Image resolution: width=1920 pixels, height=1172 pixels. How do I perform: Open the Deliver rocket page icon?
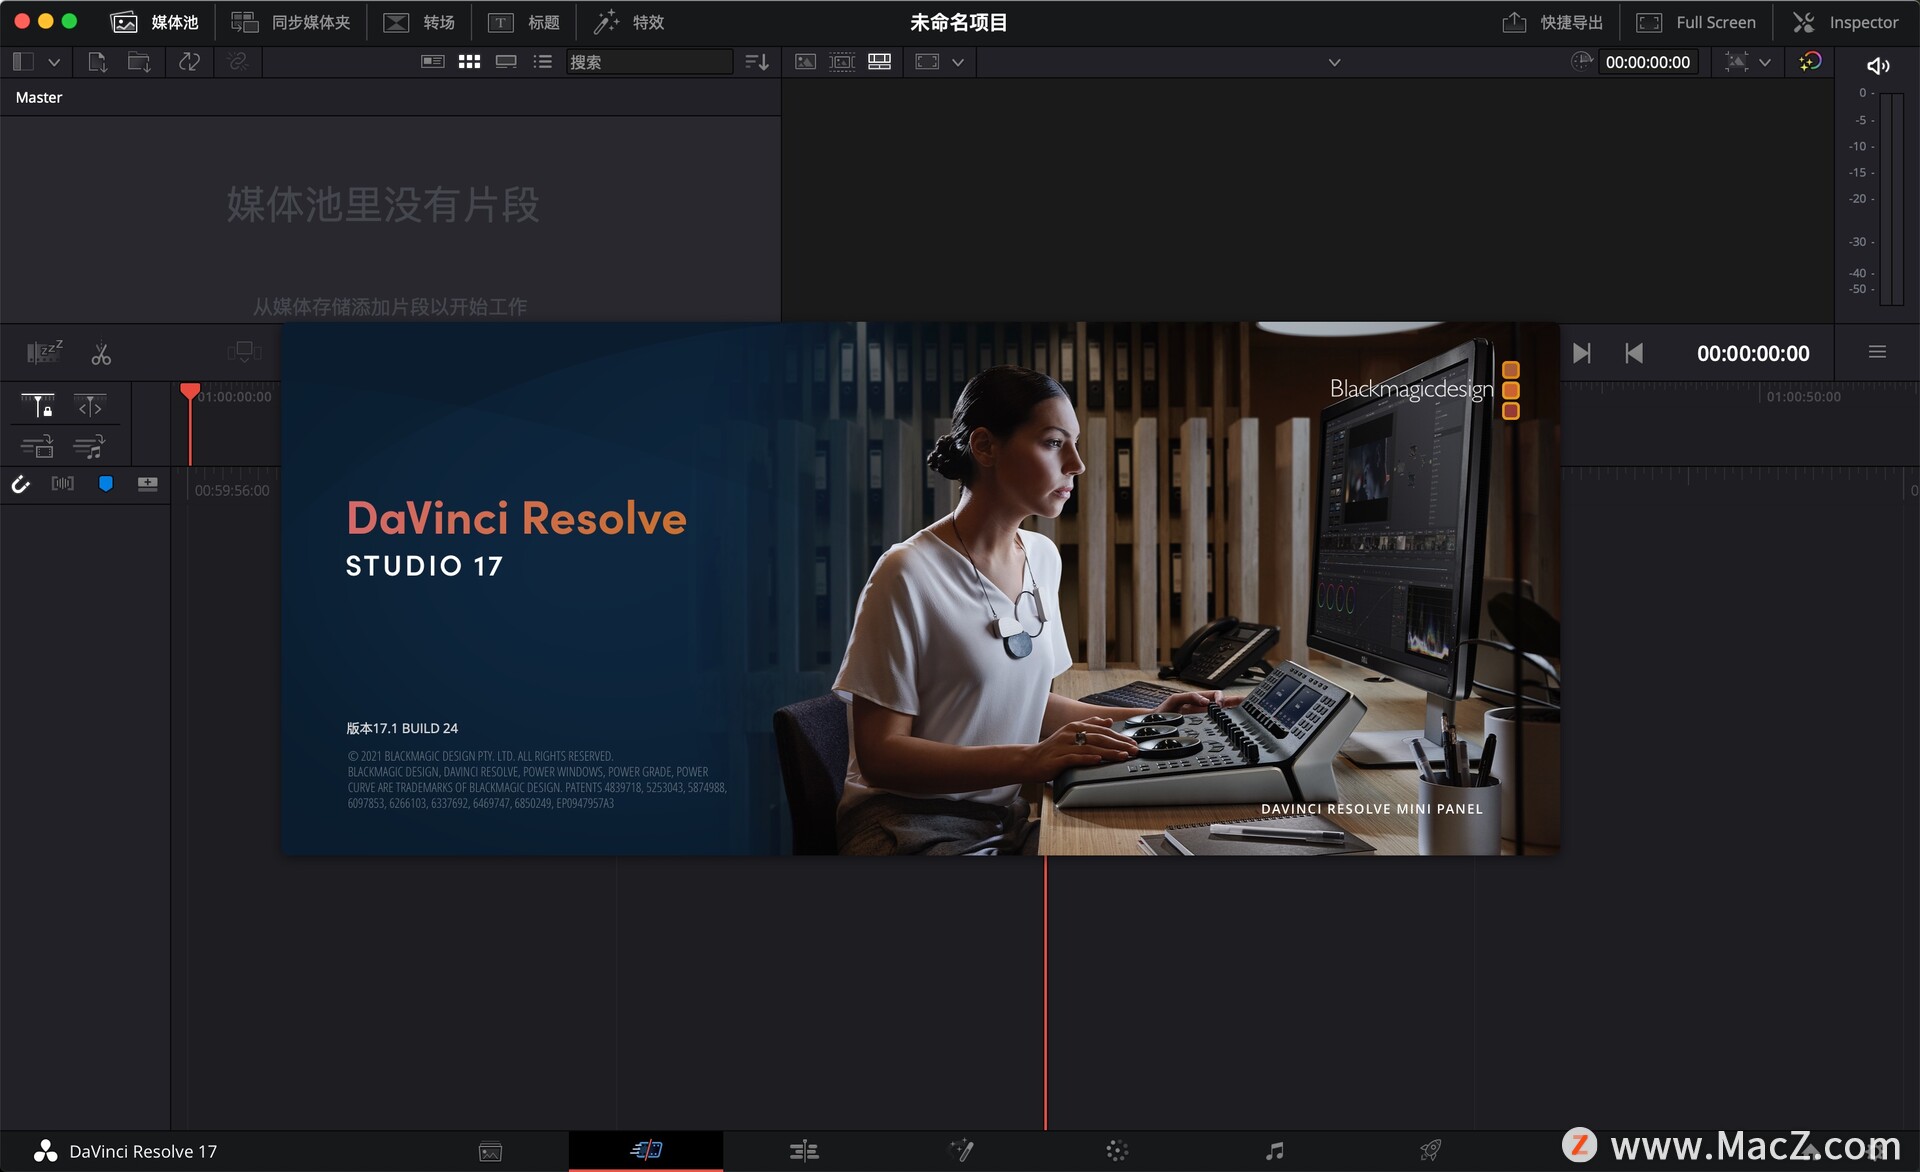(1431, 1151)
